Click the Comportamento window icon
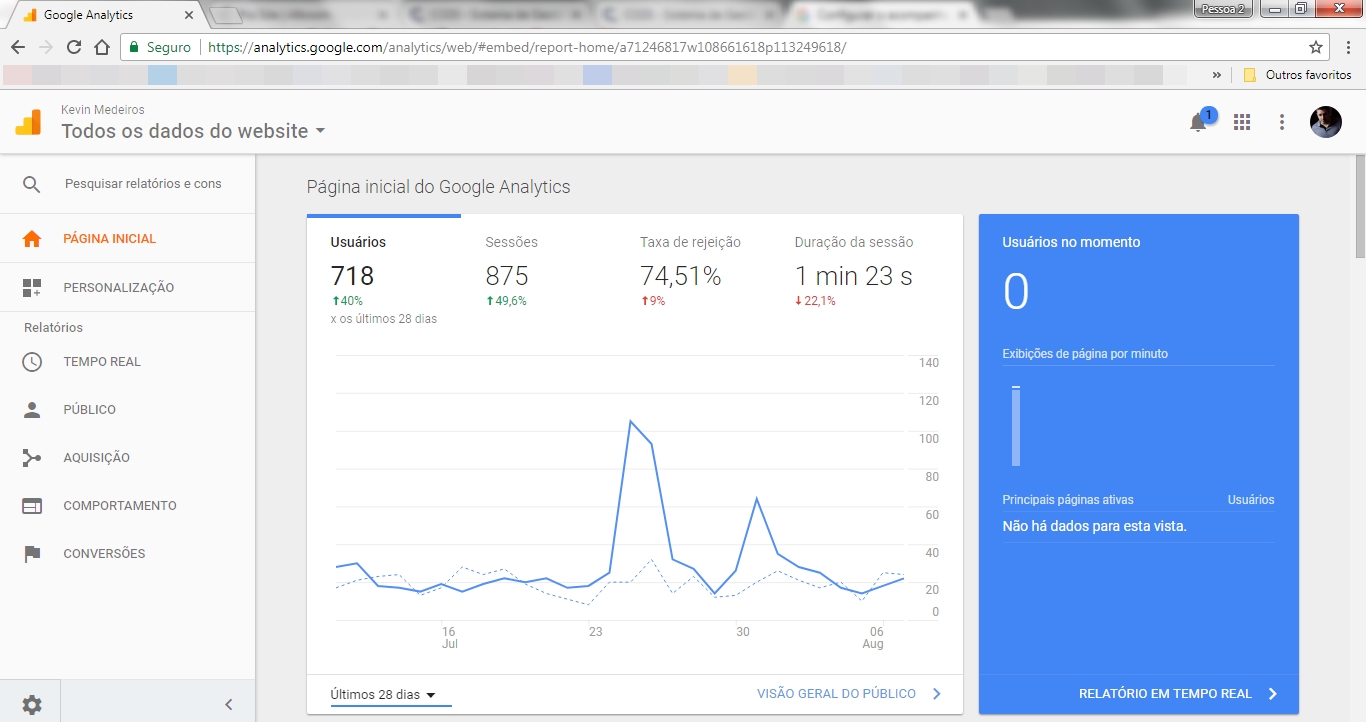 32,506
